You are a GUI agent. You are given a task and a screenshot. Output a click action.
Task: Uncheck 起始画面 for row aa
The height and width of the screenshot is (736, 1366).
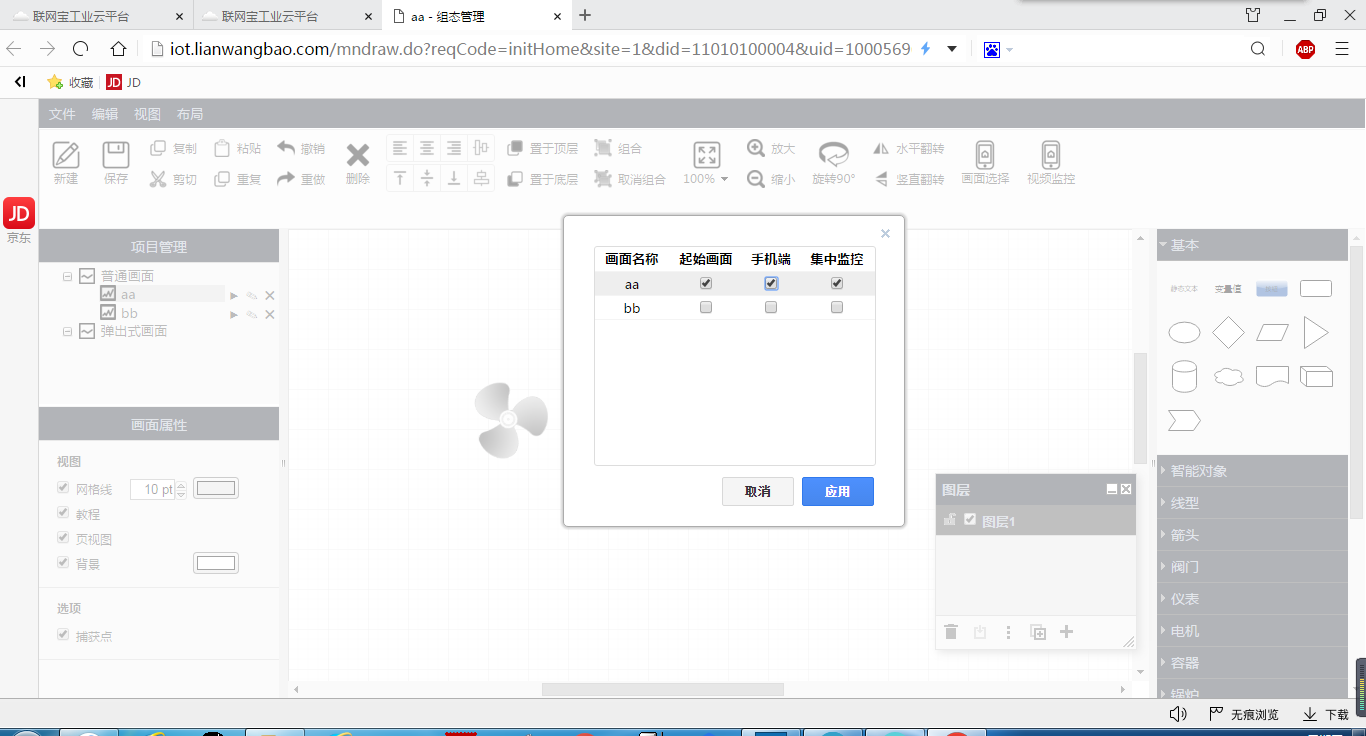pos(706,284)
